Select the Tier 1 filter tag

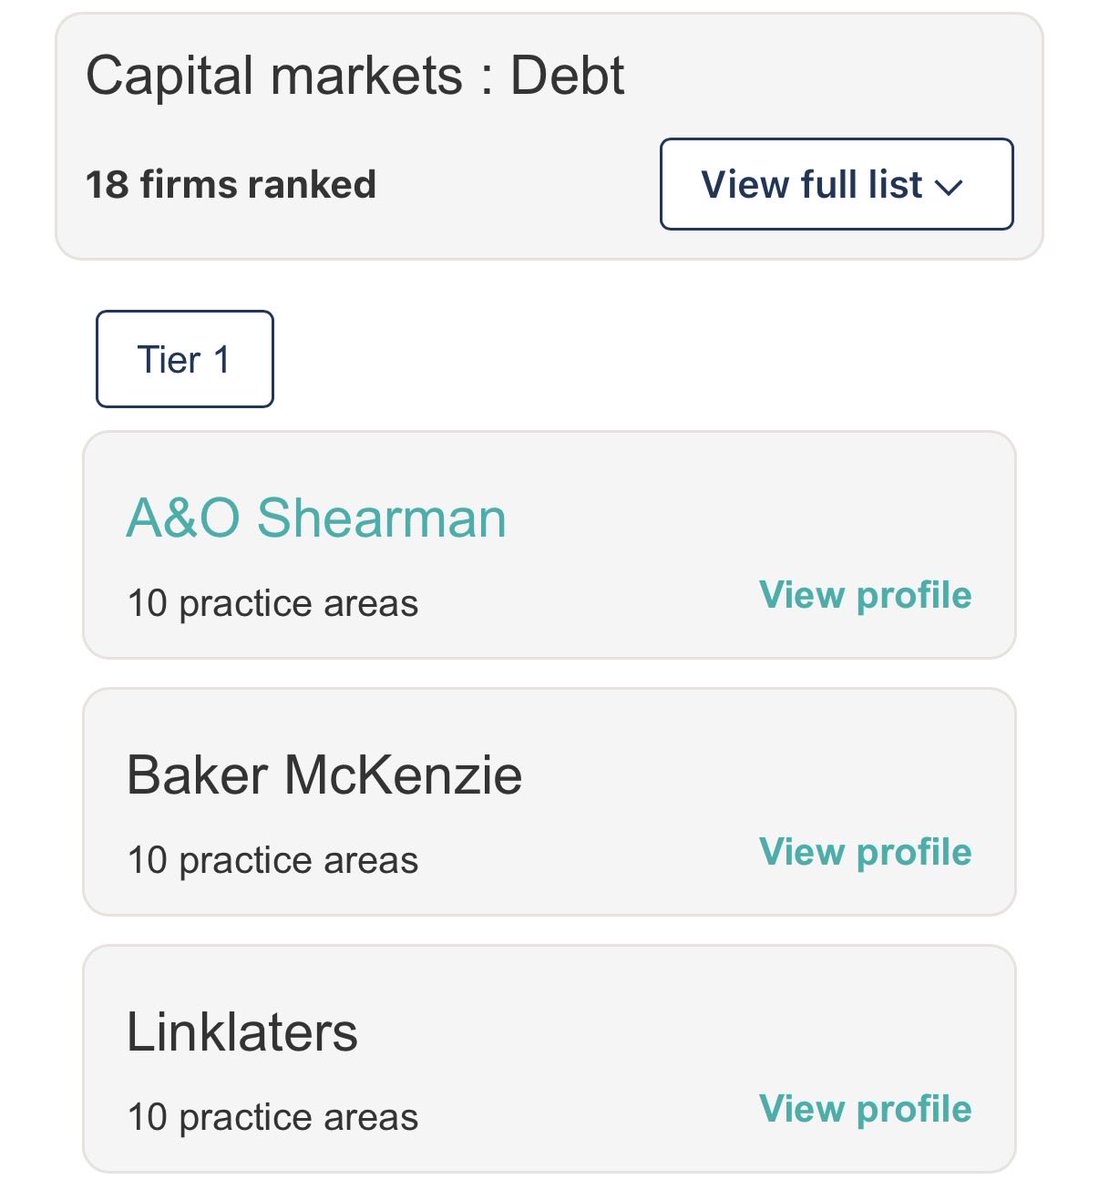click(x=184, y=359)
